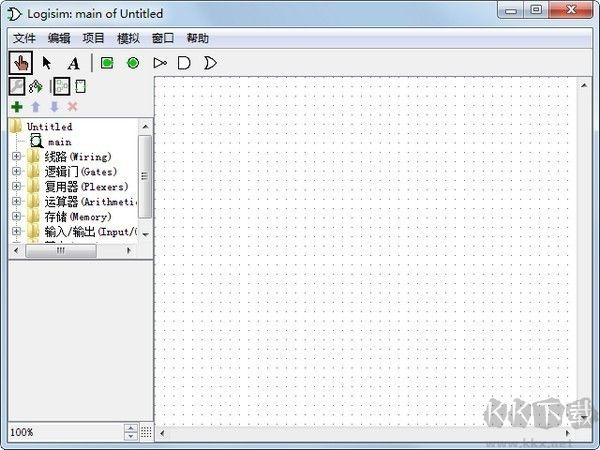Add an output pin (green circle)
This screenshot has width=600, height=450.
point(133,63)
